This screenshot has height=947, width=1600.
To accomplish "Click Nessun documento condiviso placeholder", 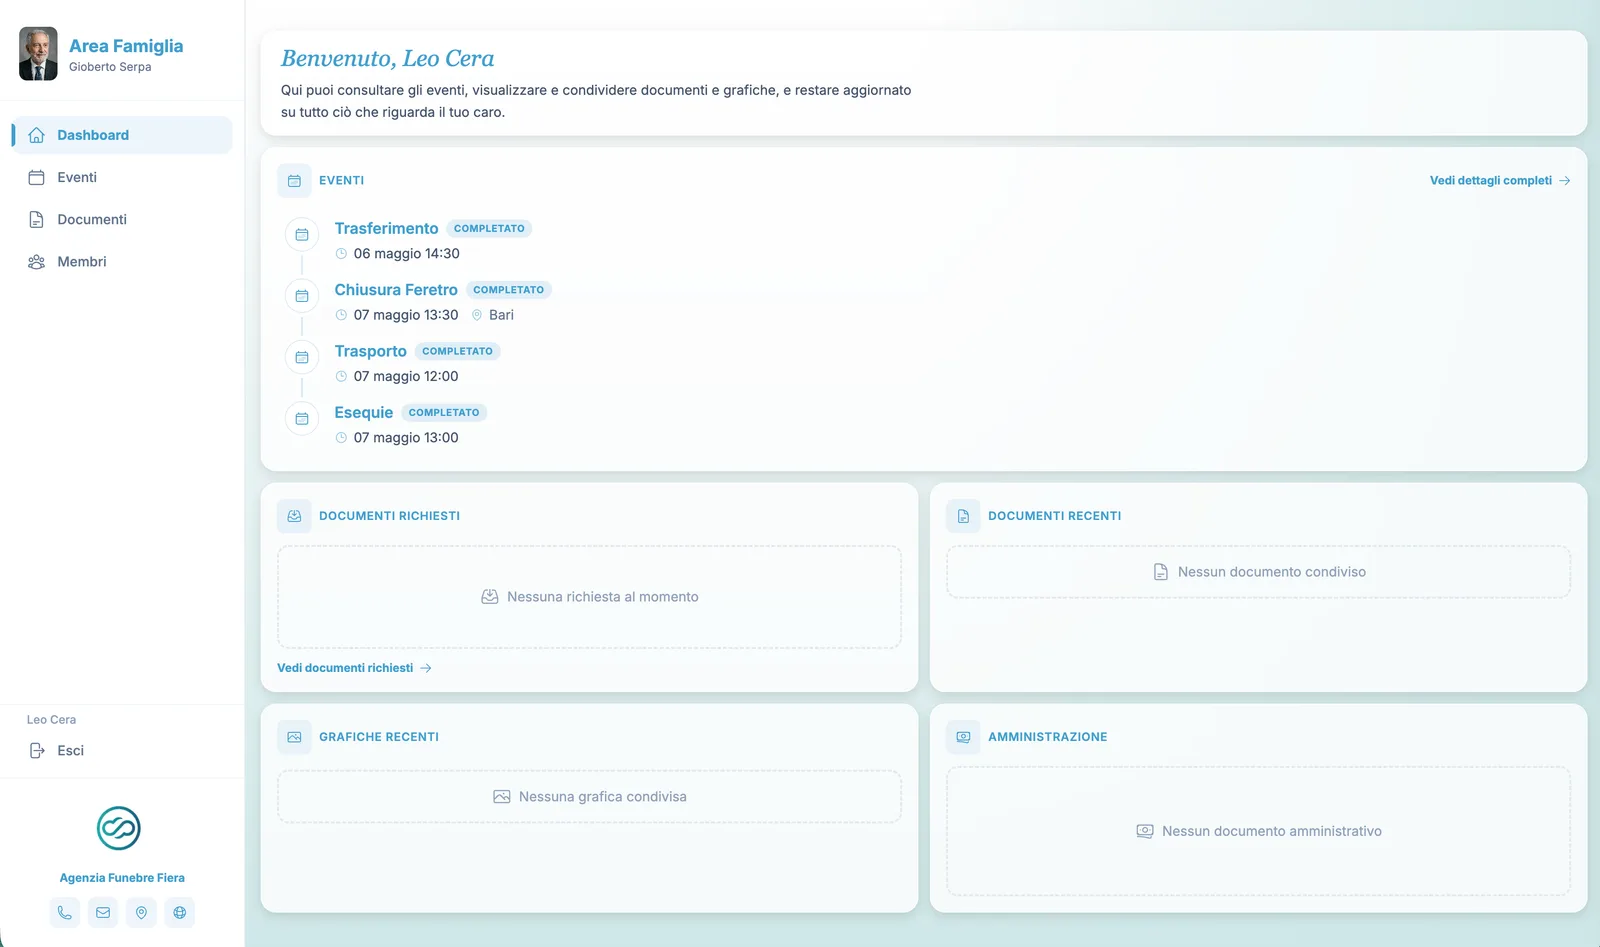I will coord(1258,572).
